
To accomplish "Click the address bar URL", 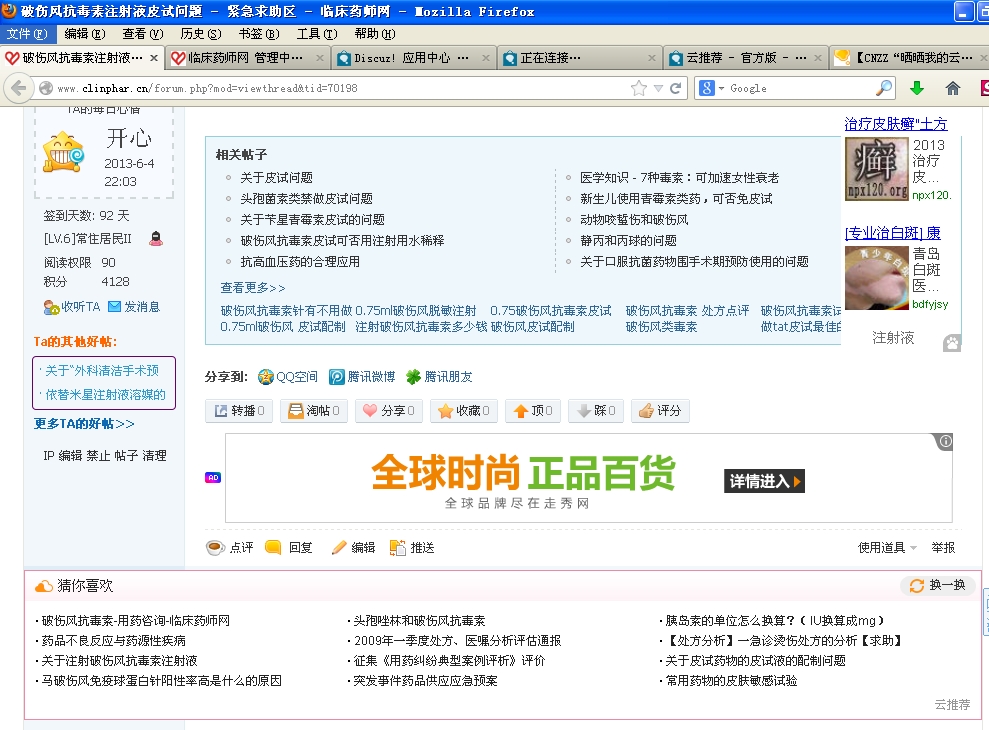I will 208,88.
